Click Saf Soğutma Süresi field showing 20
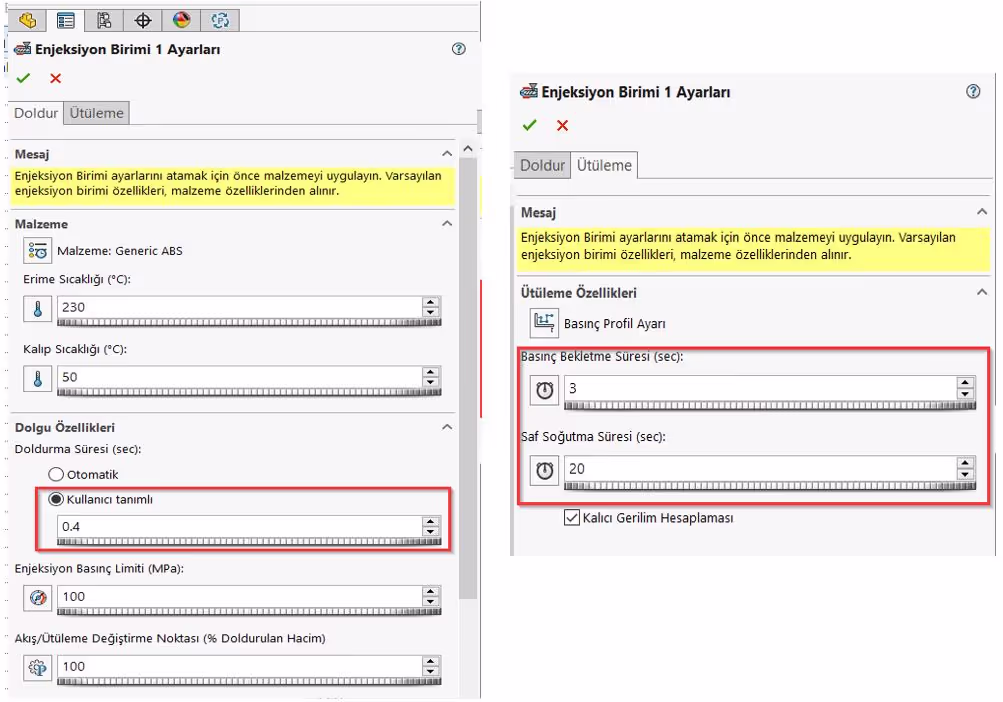Viewport: 1003px width, 702px height. coord(760,469)
